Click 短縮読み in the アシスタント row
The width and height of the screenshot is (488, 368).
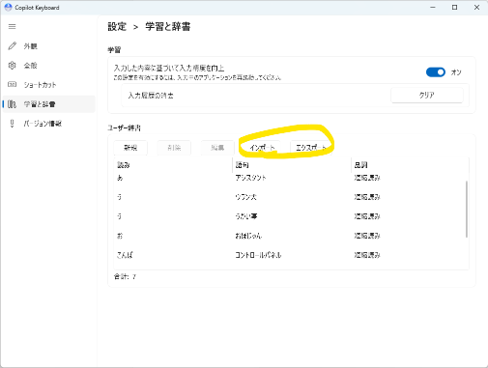click(x=367, y=178)
